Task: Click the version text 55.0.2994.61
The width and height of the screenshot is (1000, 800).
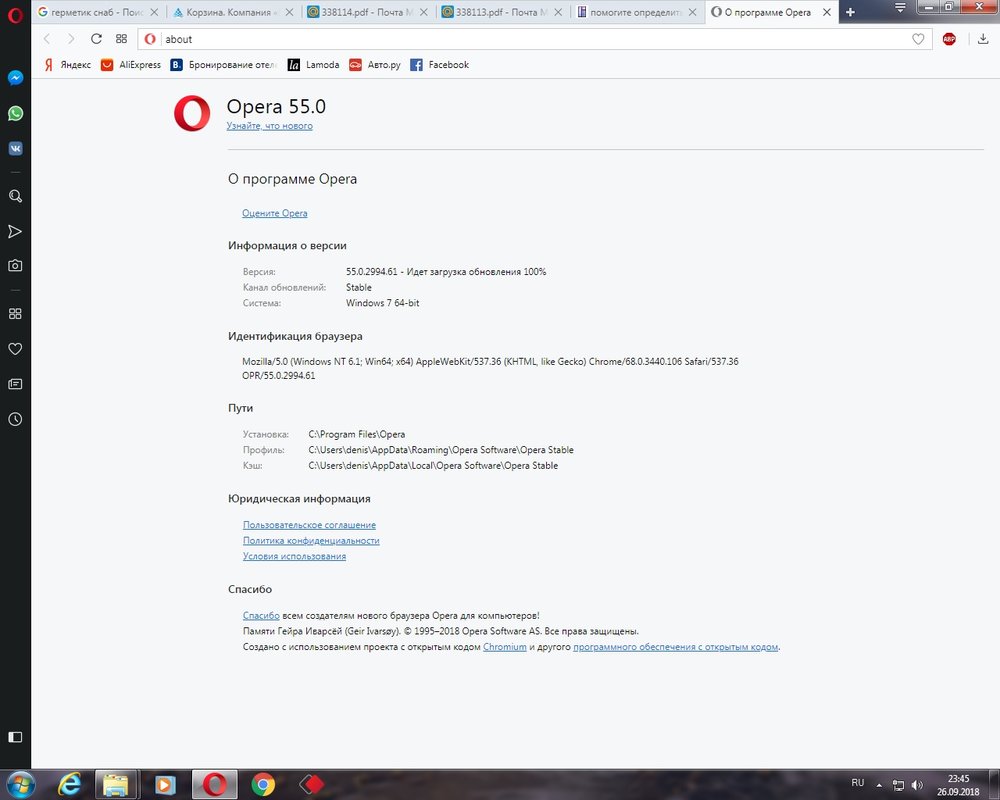Action: tap(372, 272)
